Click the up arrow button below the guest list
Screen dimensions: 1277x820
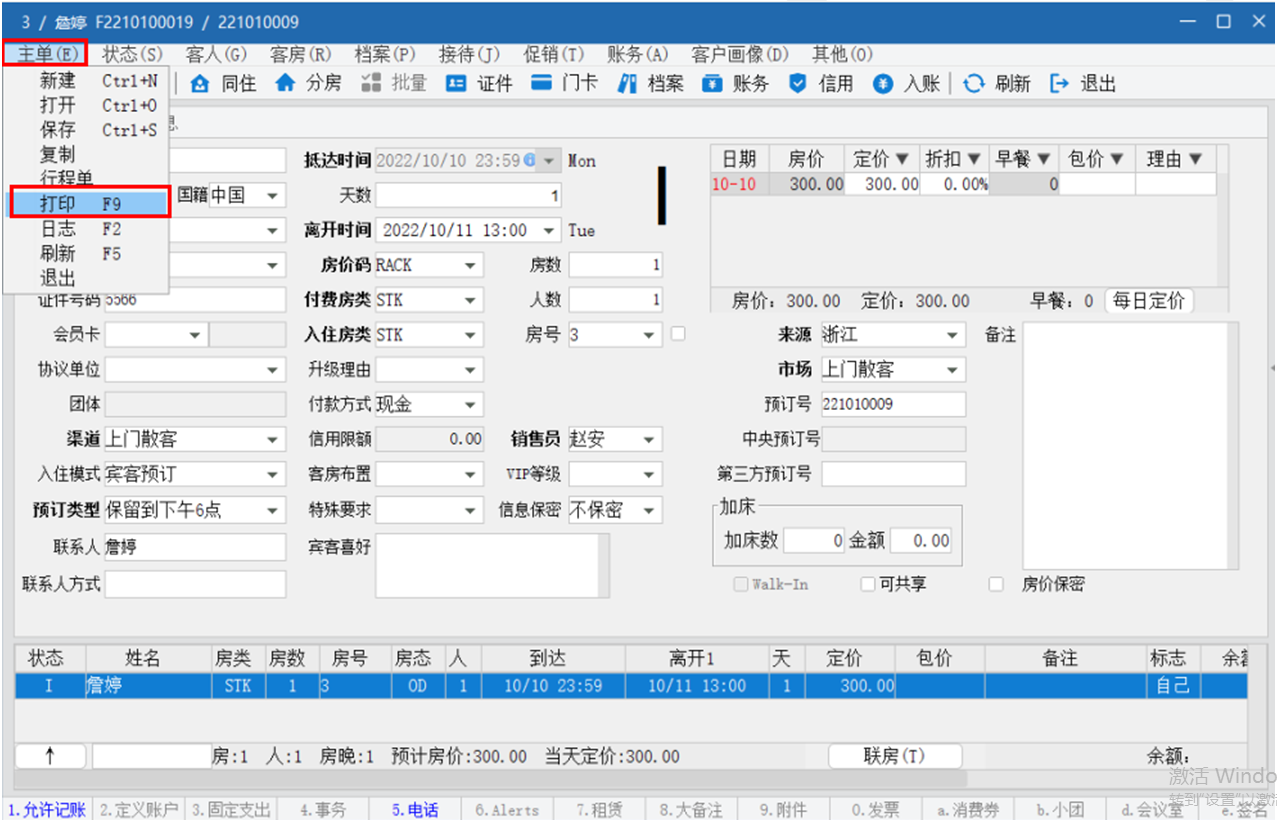click(x=51, y=757)
